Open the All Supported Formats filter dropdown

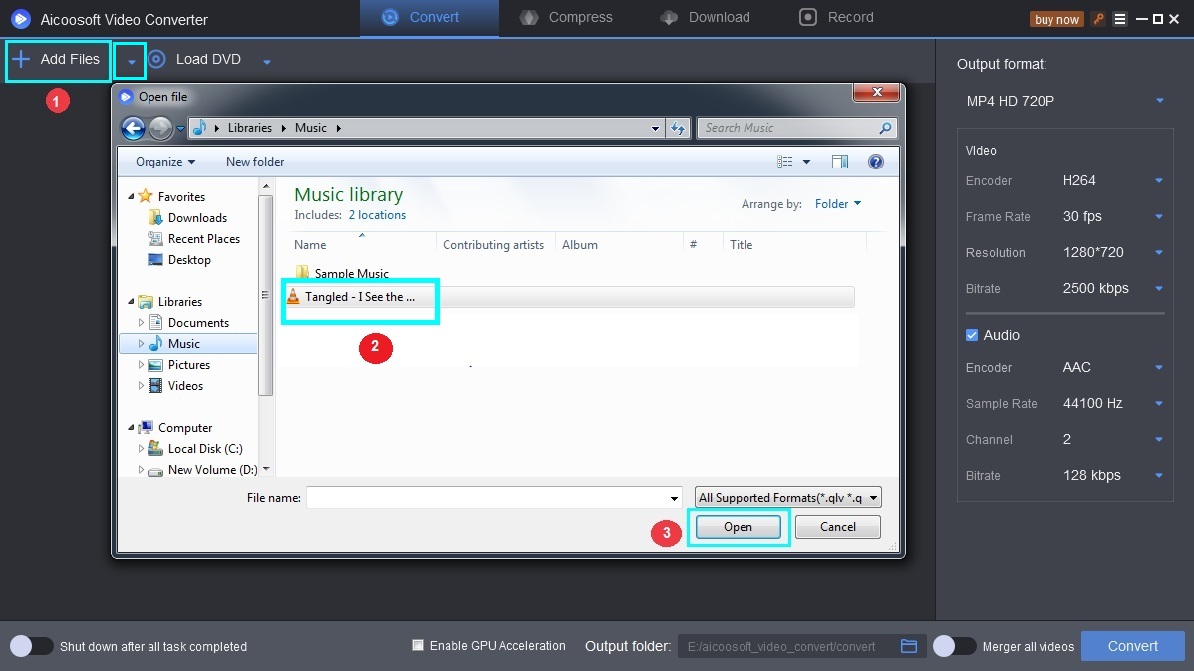click(788, 497)
